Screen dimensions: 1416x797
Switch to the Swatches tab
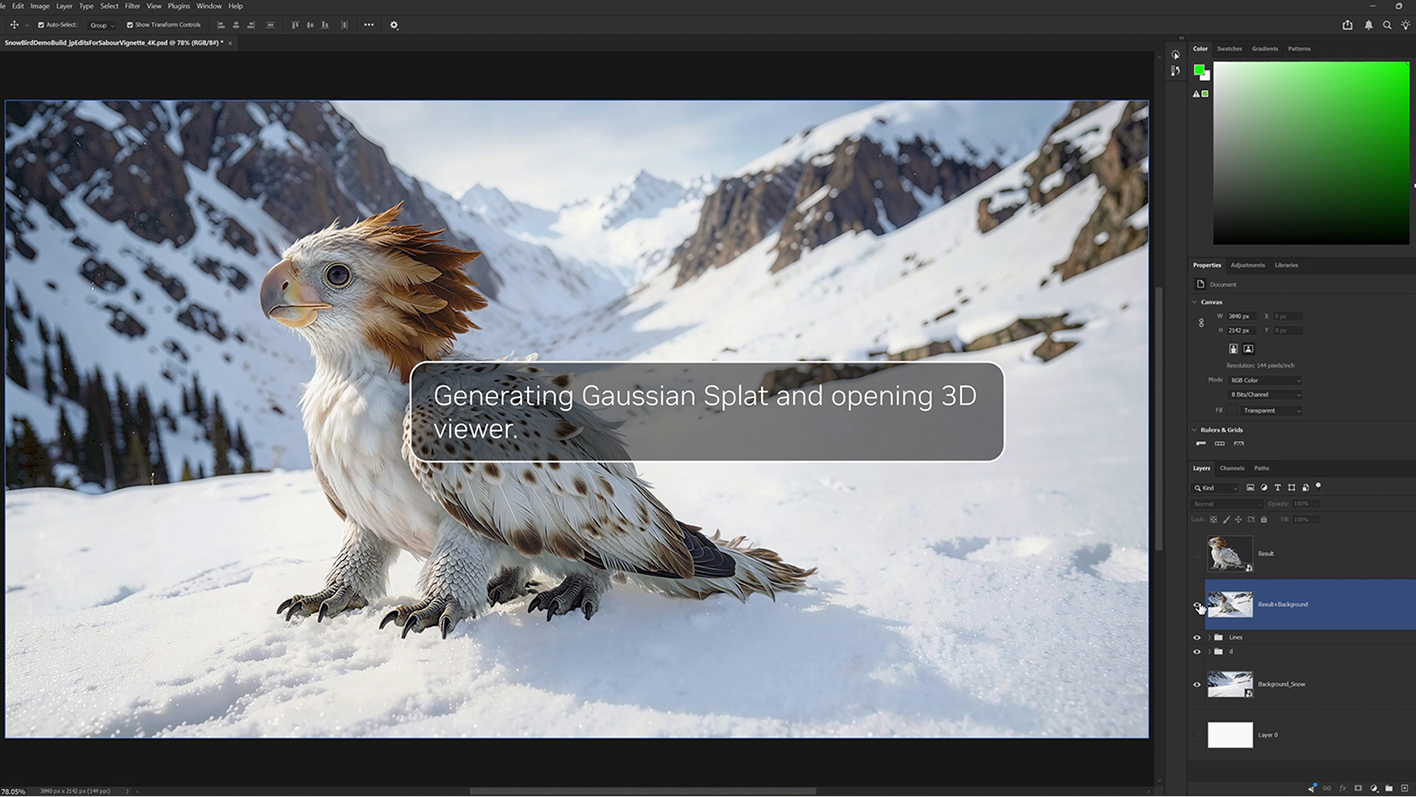tap(1229, 49)
